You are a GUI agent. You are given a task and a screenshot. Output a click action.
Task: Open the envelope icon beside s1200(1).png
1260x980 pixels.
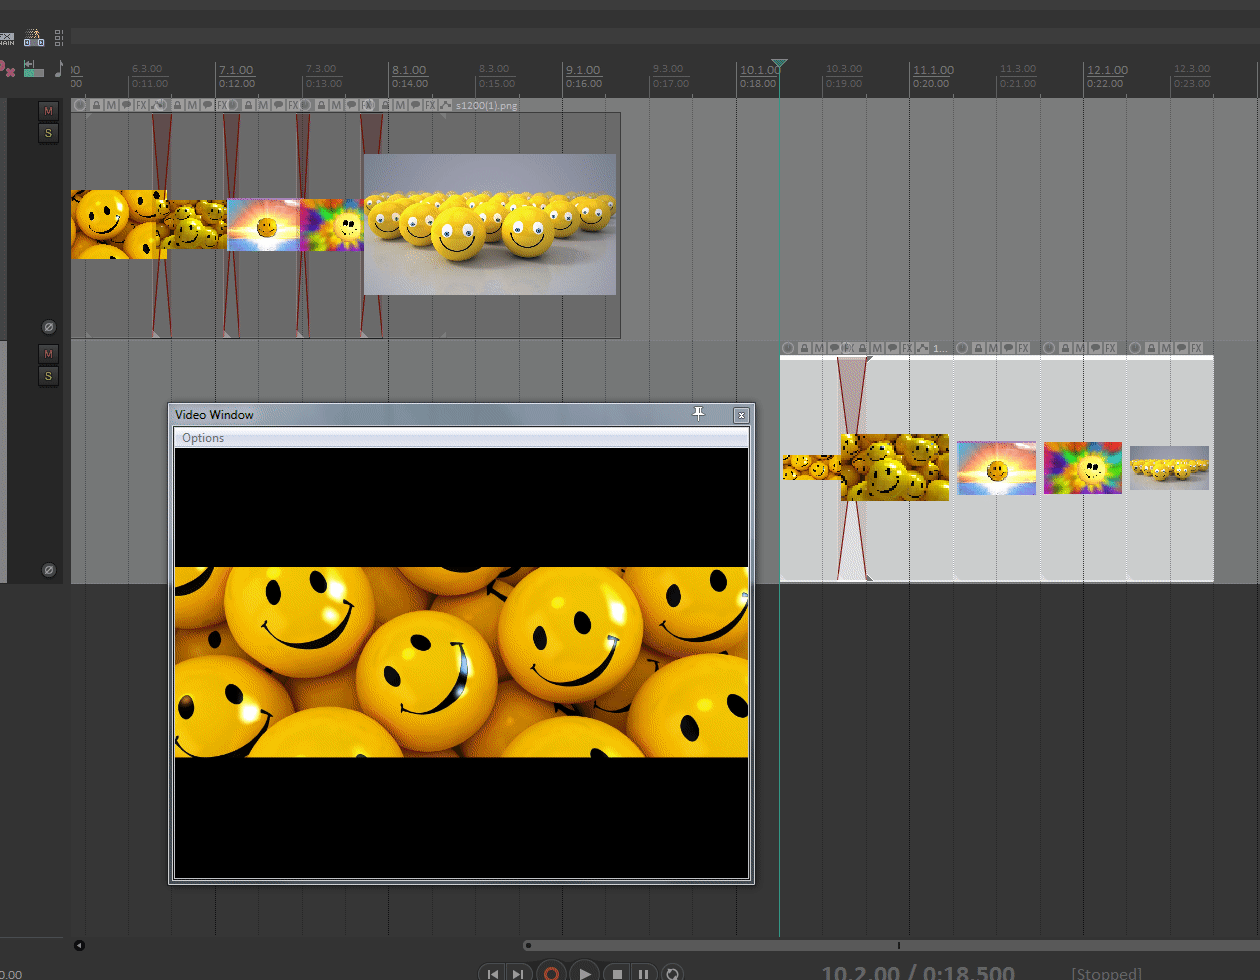point(444,105)
